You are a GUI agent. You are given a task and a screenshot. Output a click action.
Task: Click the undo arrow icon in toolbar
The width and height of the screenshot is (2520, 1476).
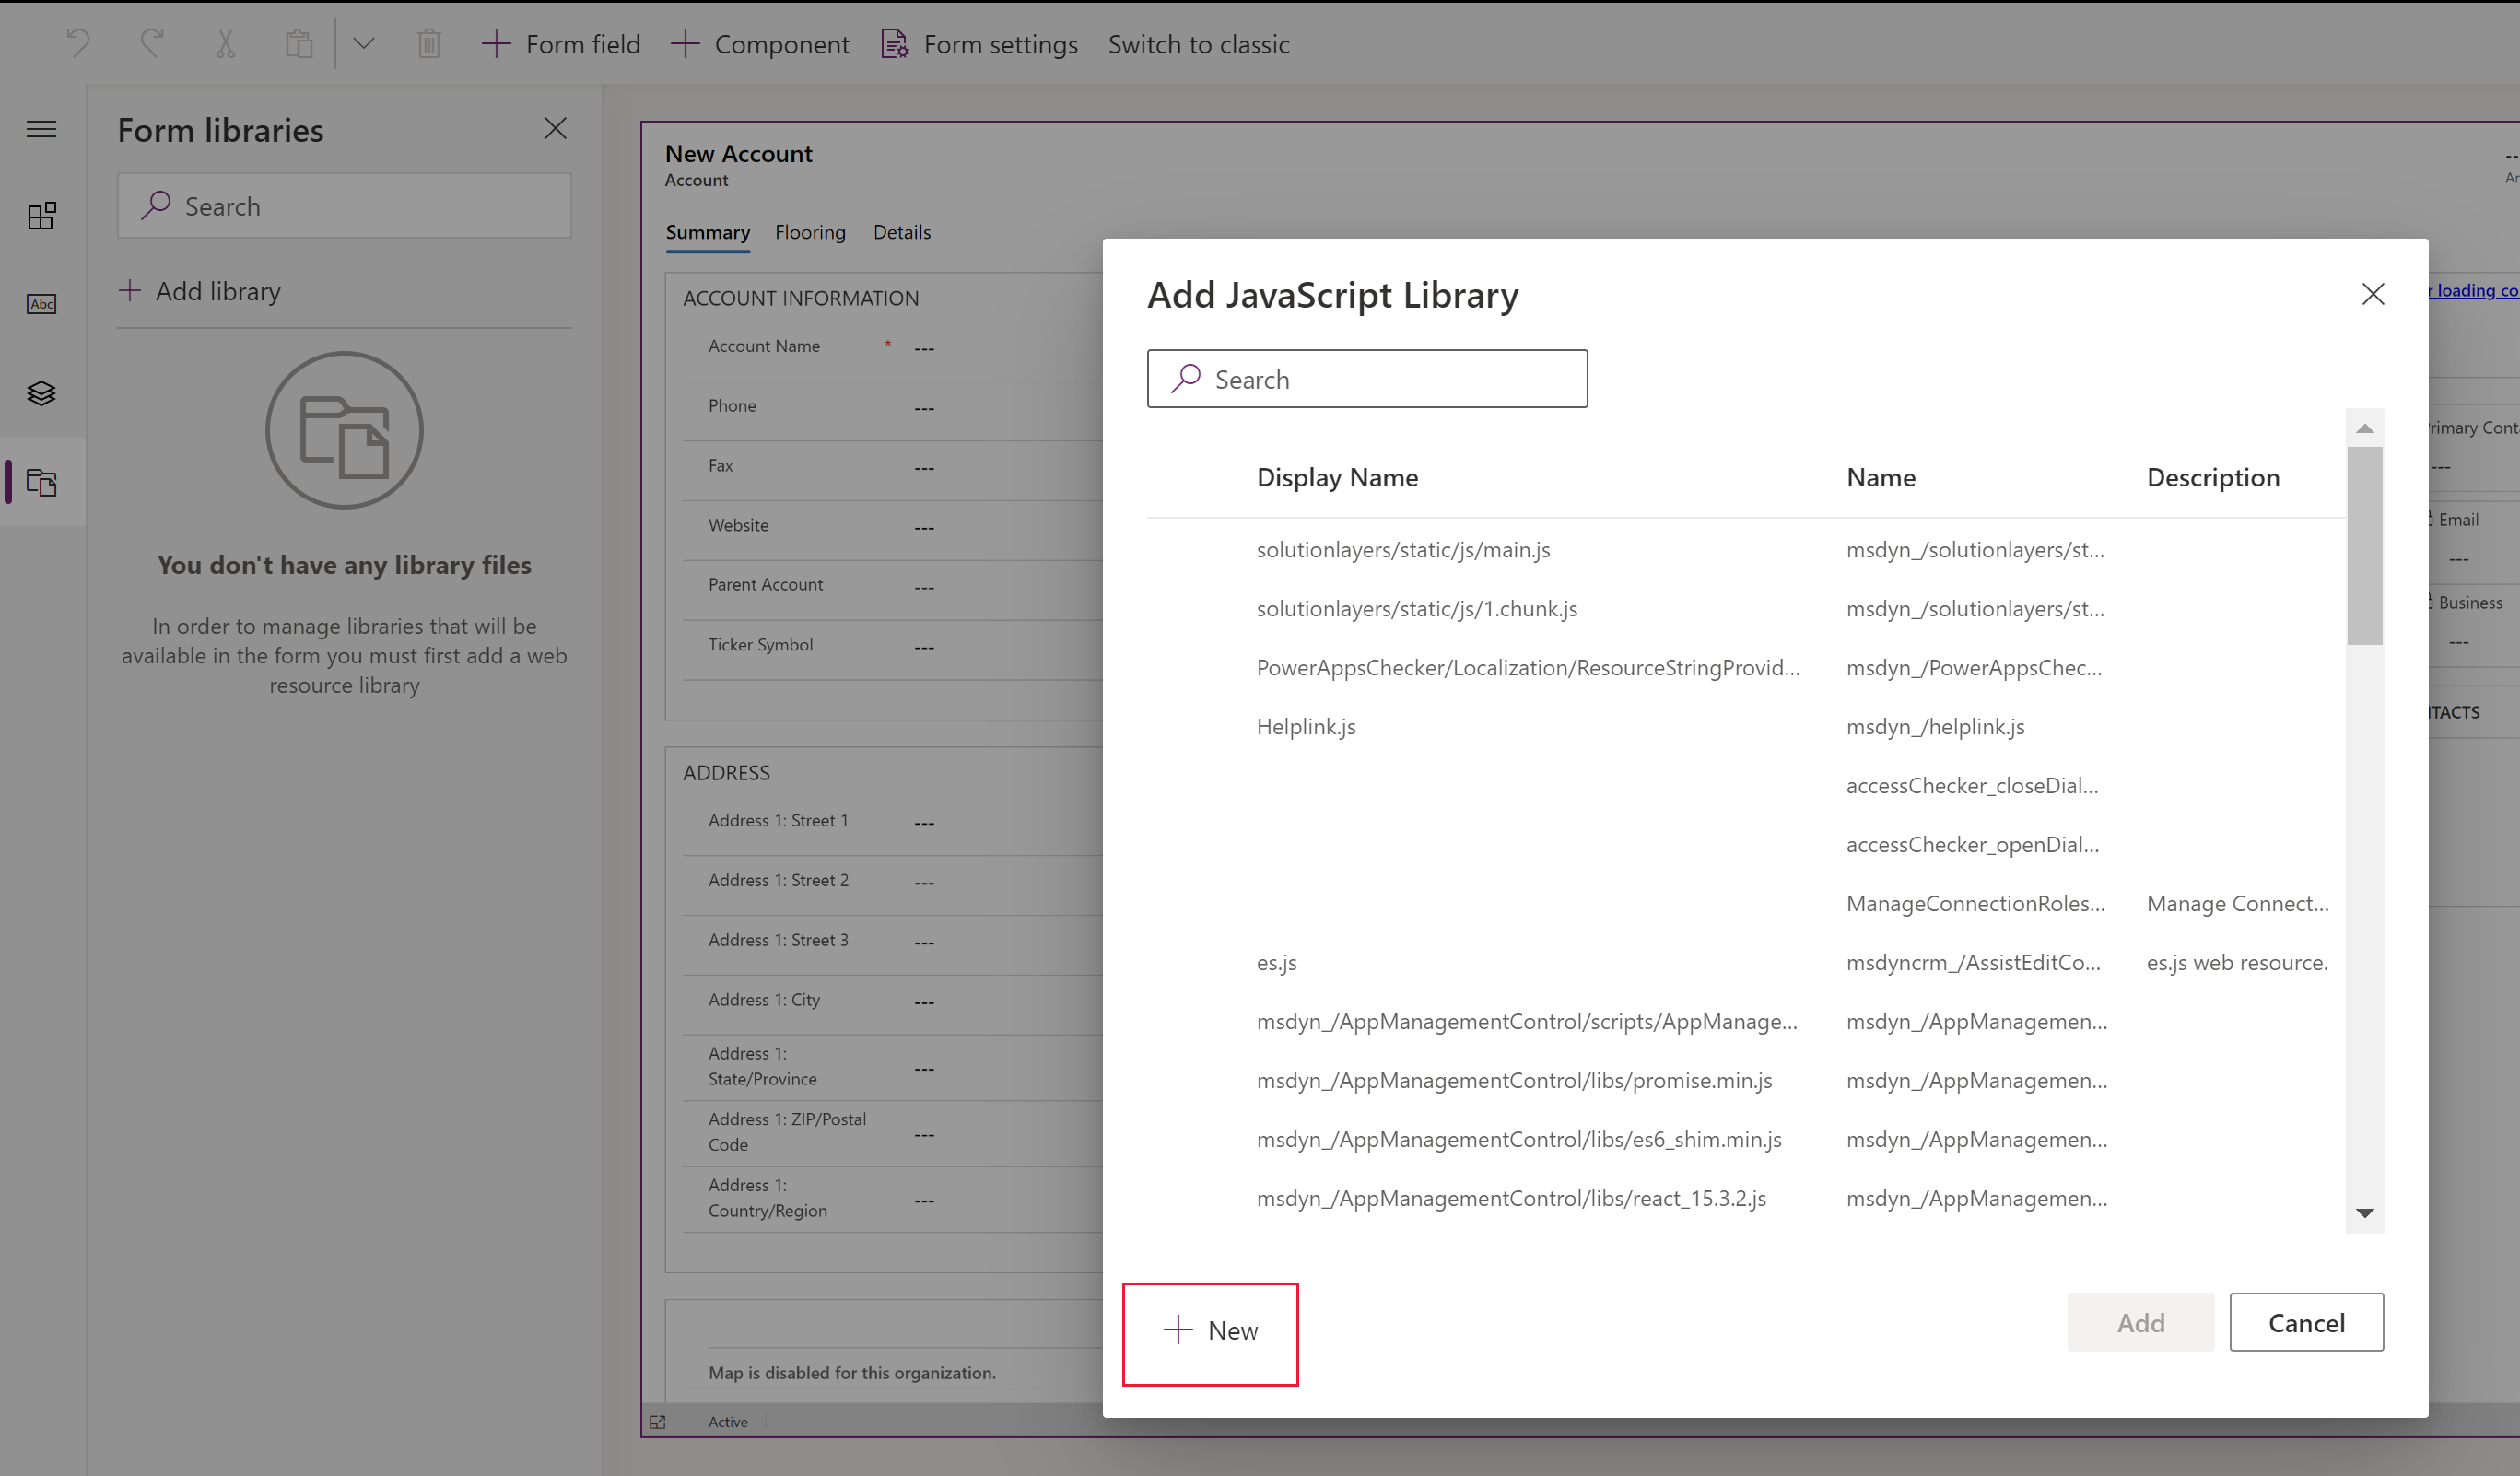tap(79, 42)
